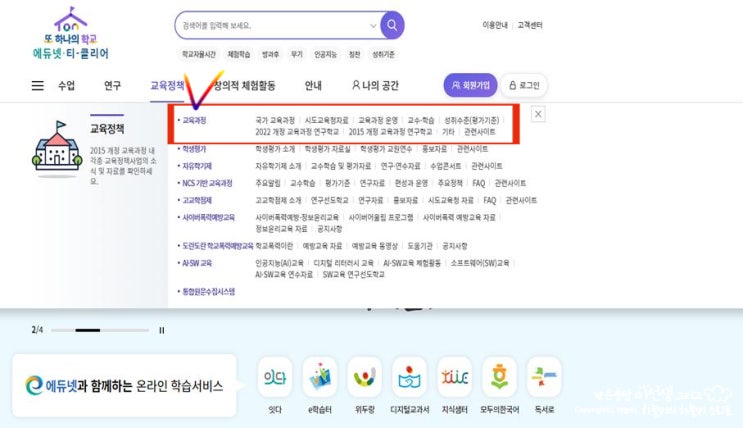Open the 예방교육 동영상 link

pos(374,246)
